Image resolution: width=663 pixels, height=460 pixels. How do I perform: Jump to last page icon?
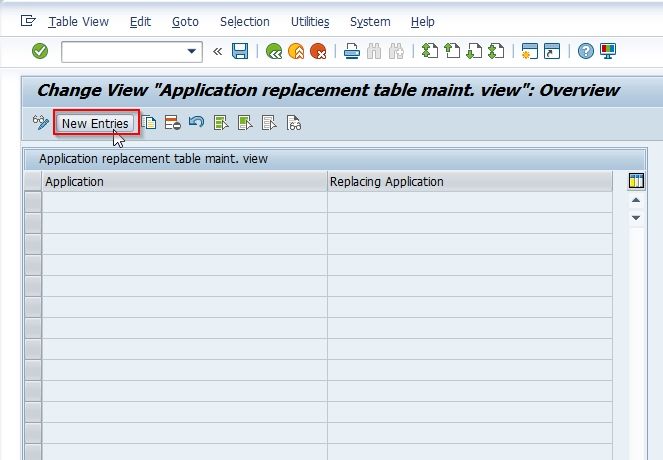tap(496, 51)
